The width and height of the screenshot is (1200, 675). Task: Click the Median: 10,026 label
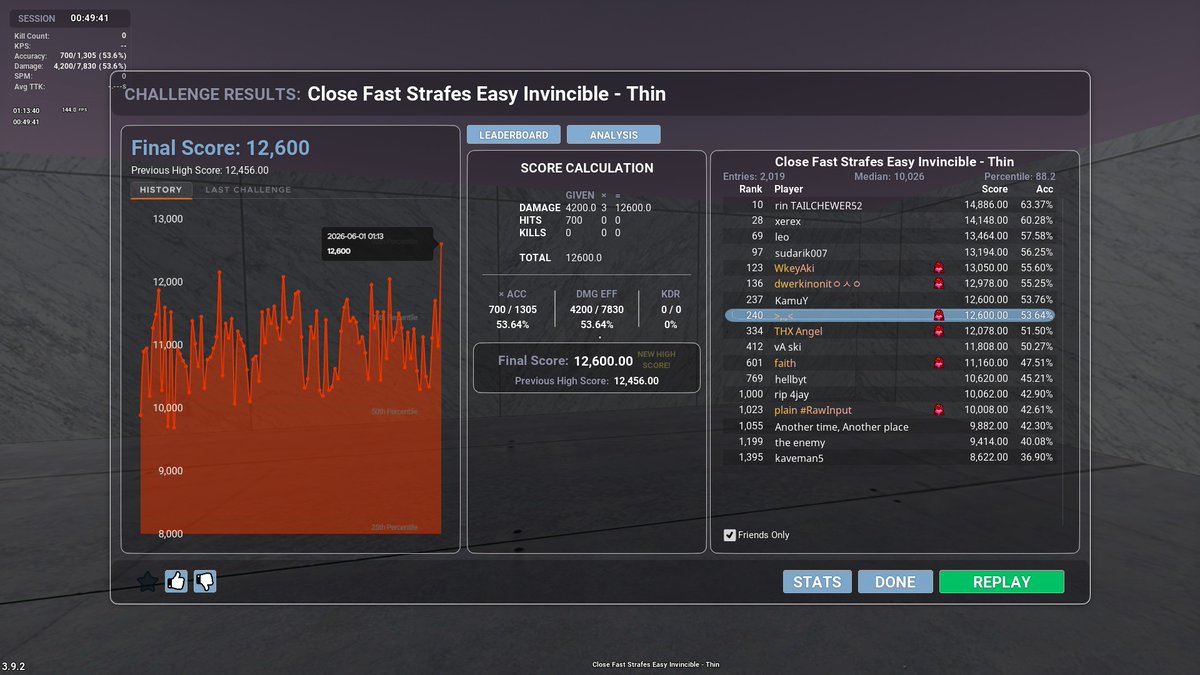tap(889, 176)
